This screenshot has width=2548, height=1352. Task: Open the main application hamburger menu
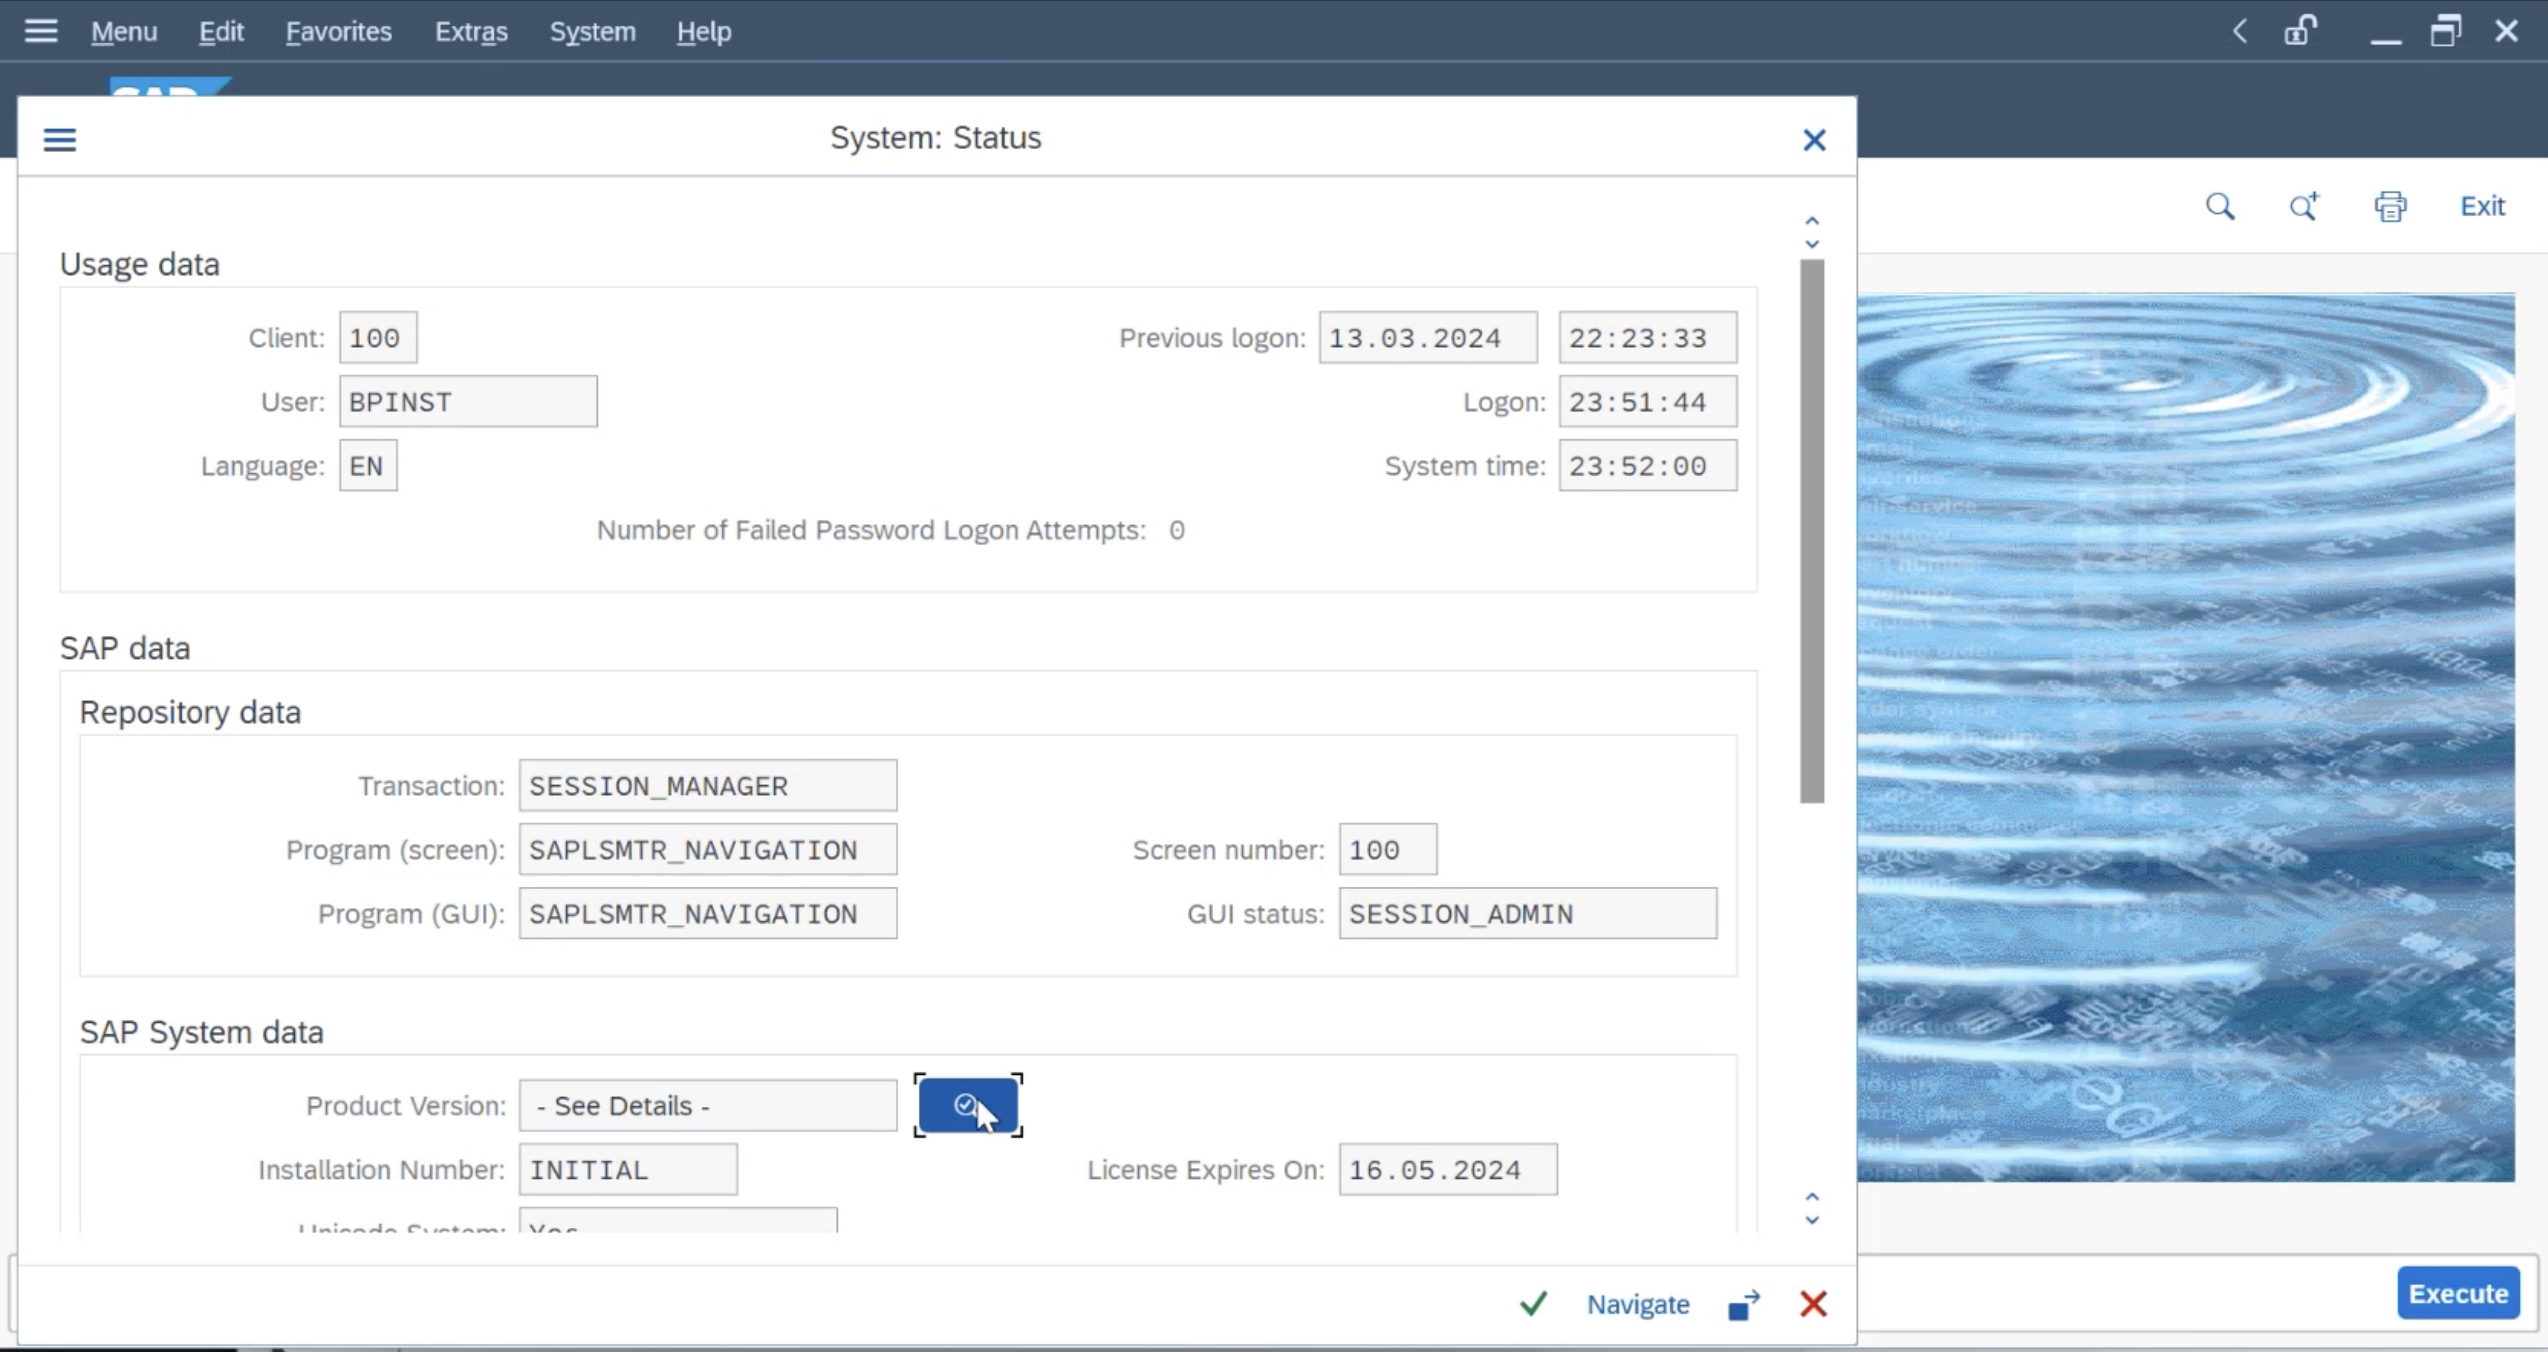(40, 30)
